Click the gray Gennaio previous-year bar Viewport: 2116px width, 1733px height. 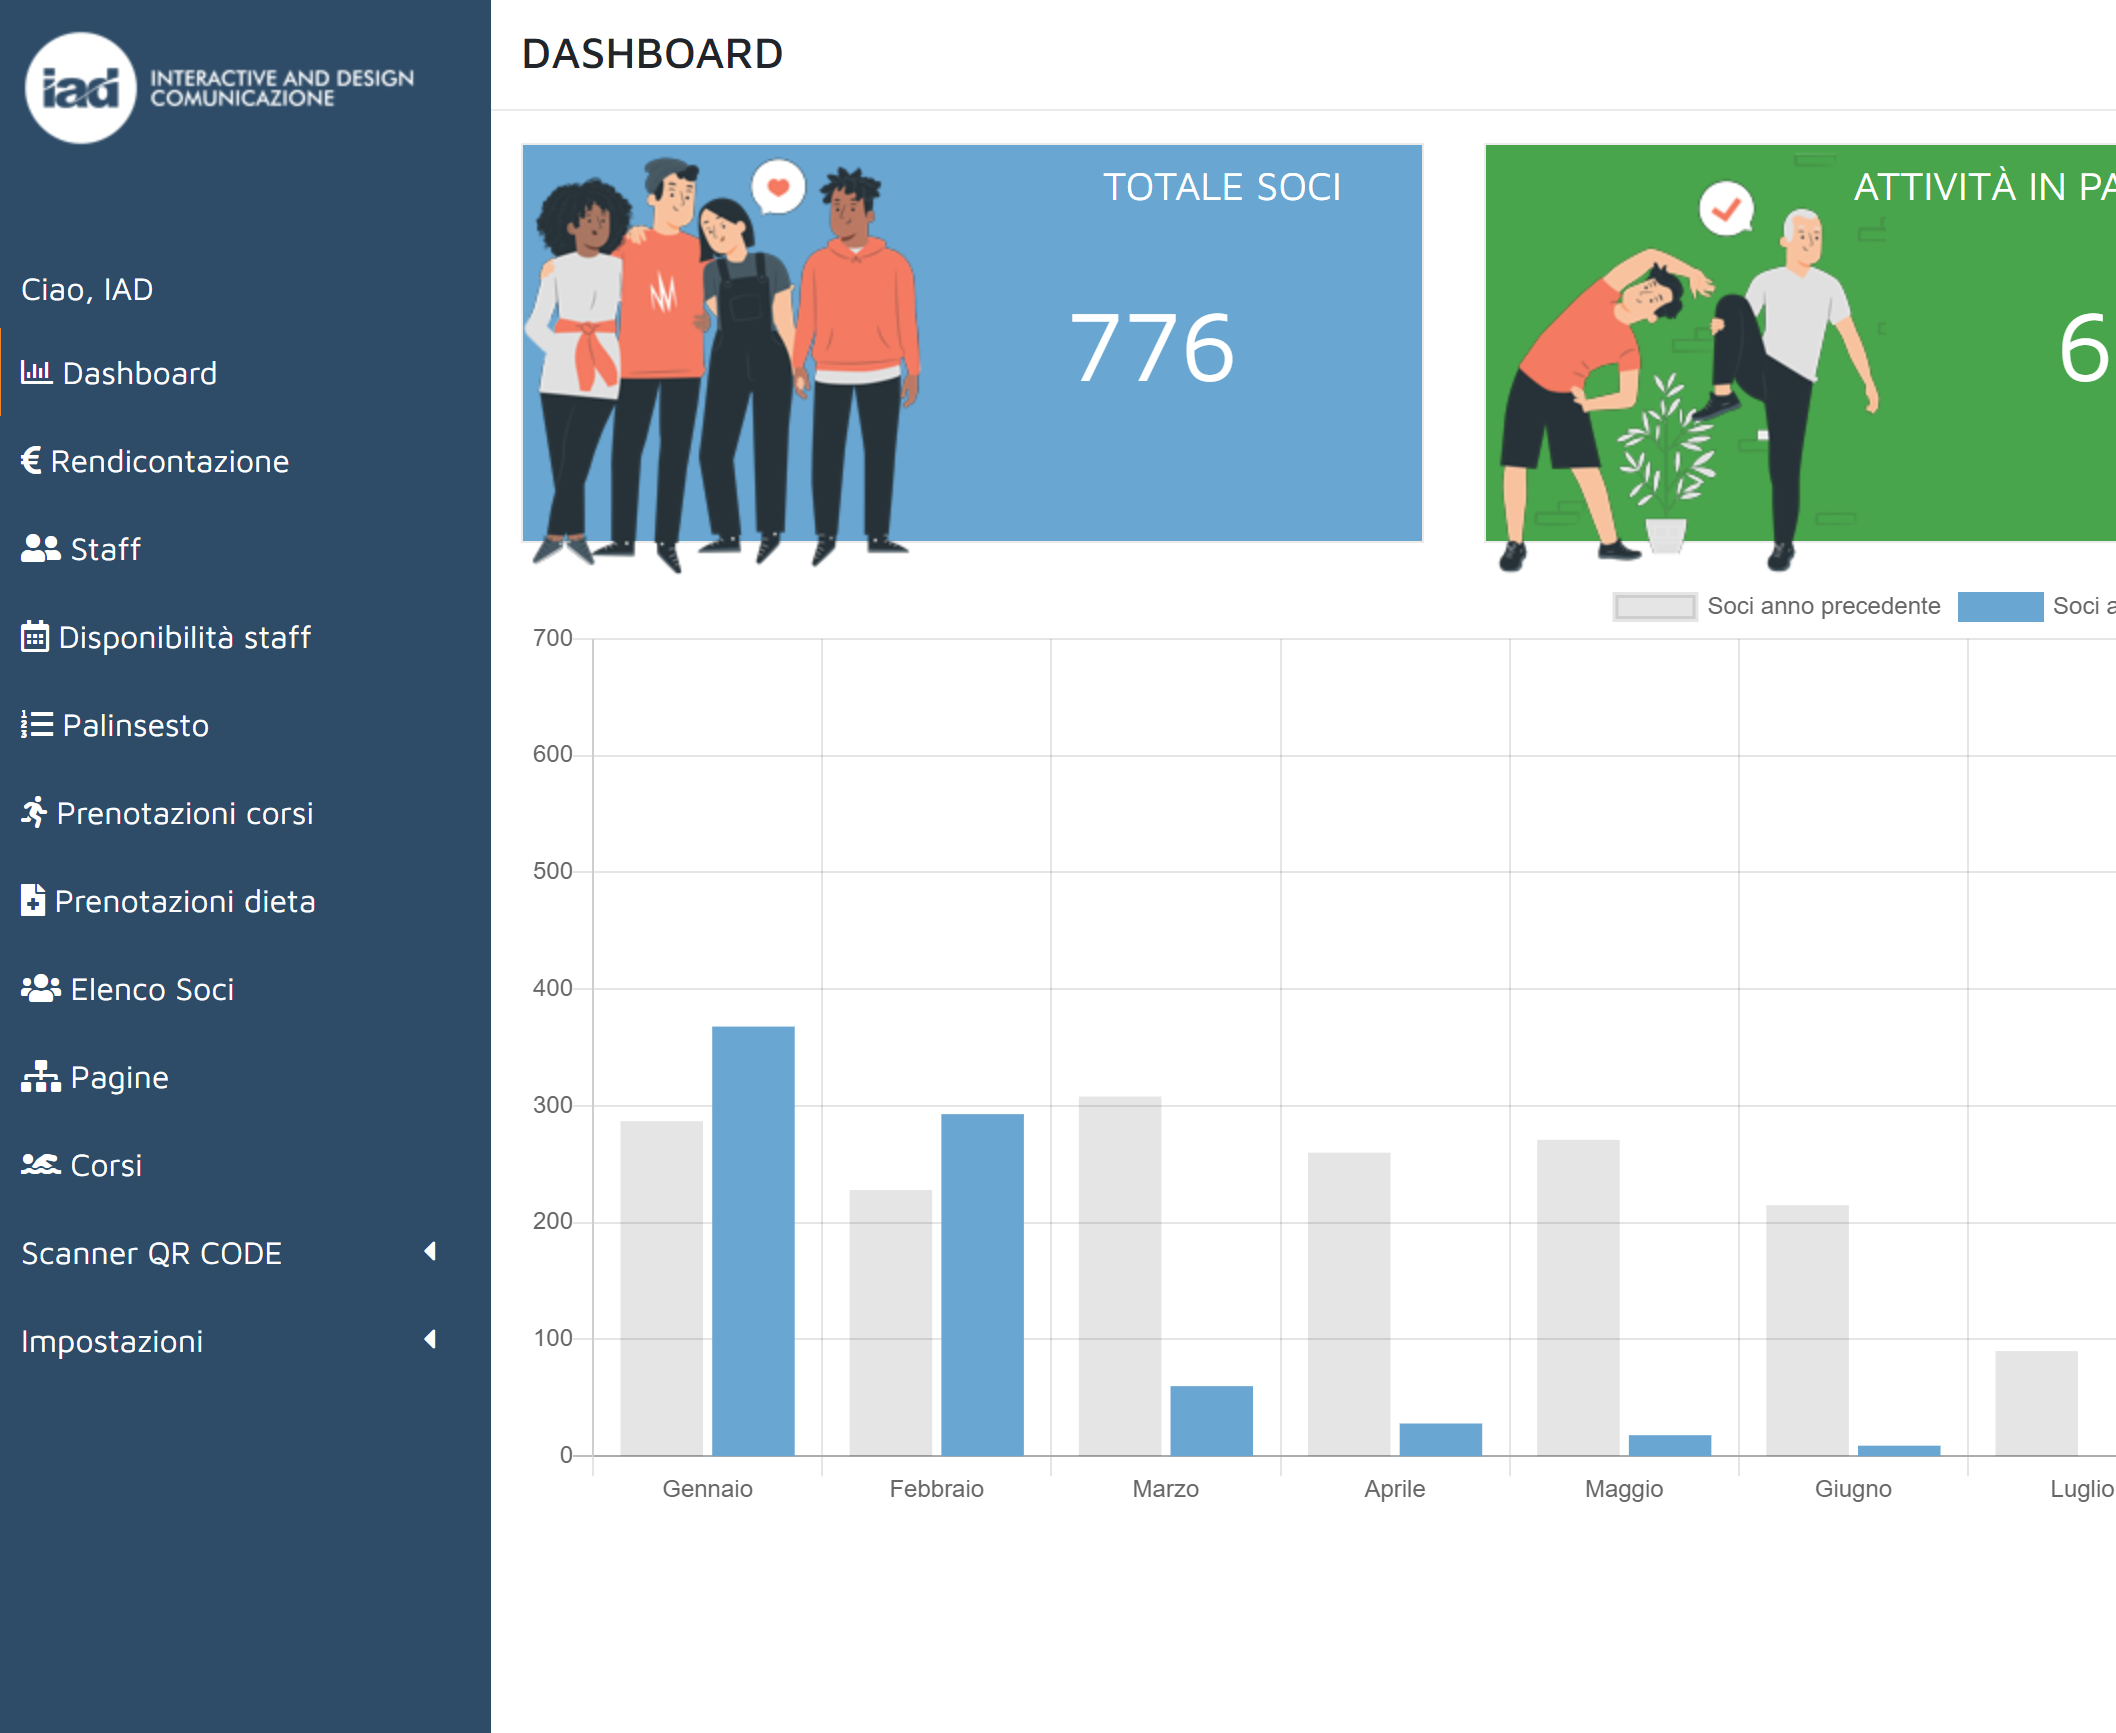pyautogui.click(x=661, y=1288)
